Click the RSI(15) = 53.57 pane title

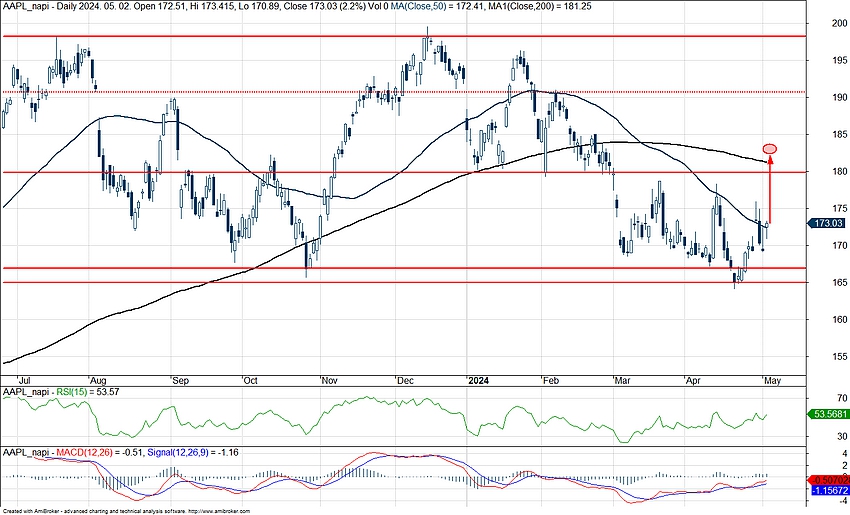61,392
